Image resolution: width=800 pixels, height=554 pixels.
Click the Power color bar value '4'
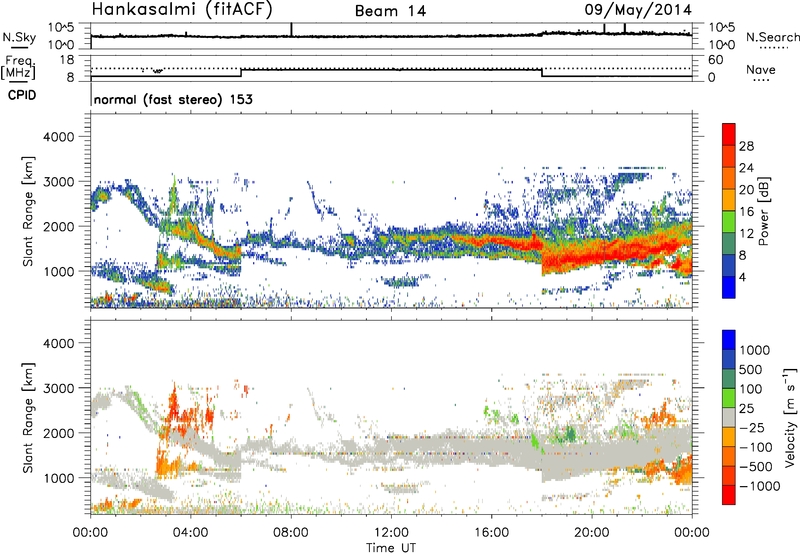tap(742, 277)
